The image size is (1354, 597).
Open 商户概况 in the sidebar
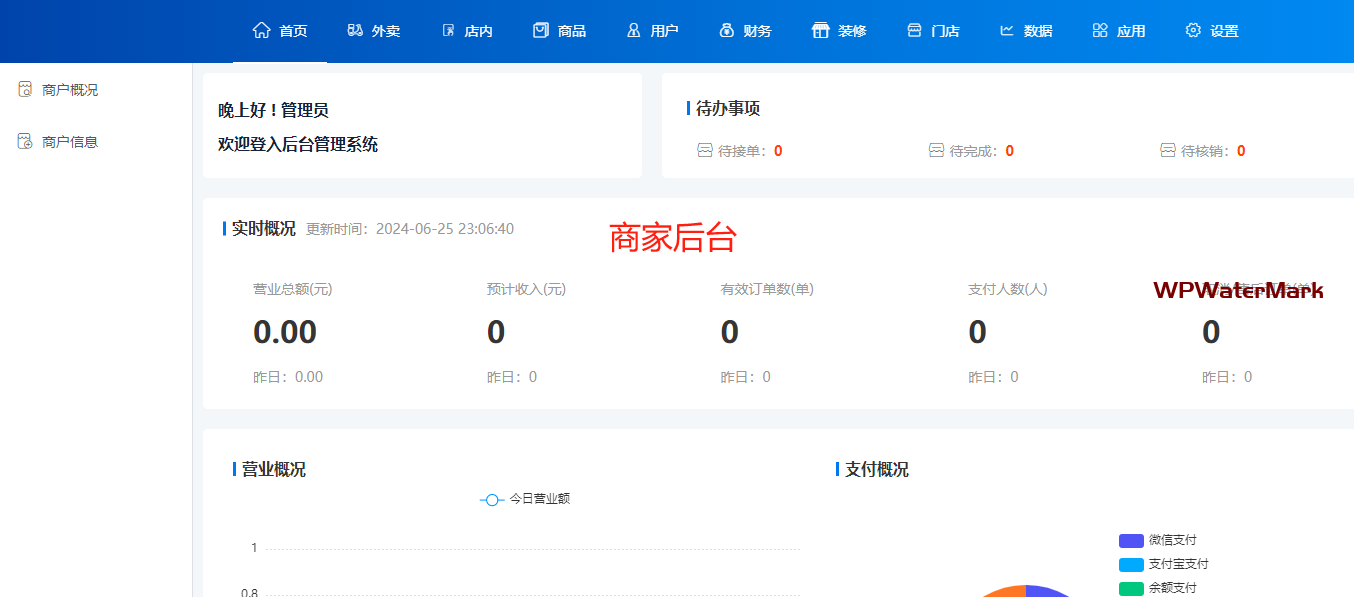point(69,90)
